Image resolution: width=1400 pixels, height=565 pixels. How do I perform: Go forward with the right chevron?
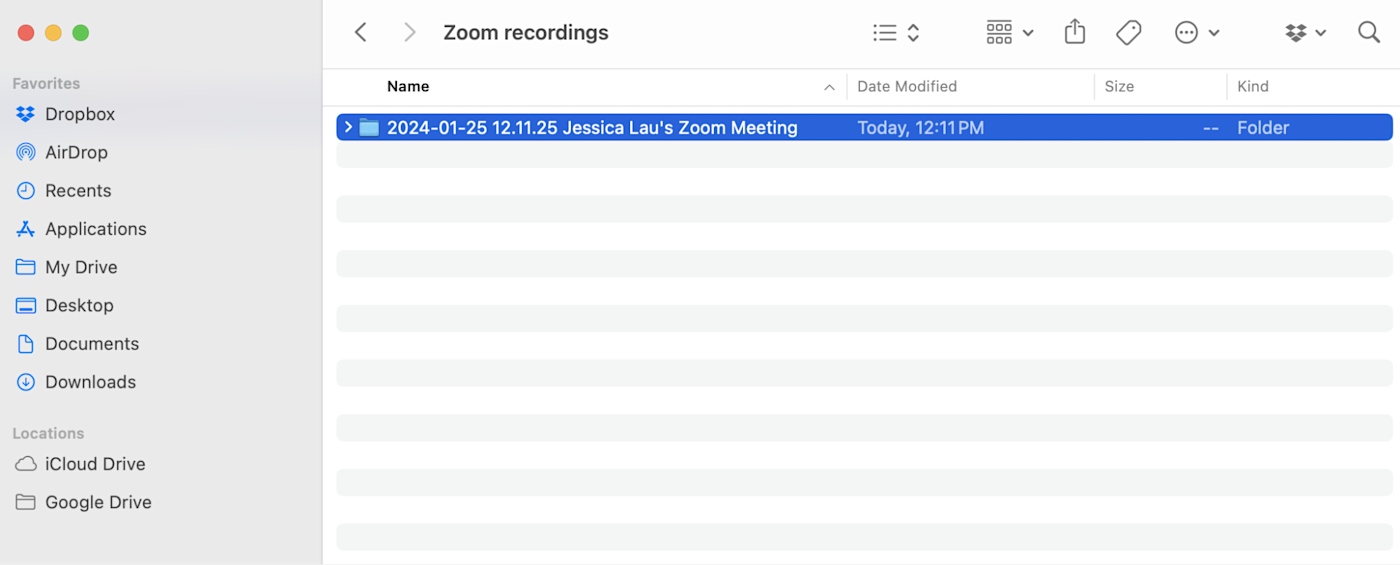coord(409,32)
